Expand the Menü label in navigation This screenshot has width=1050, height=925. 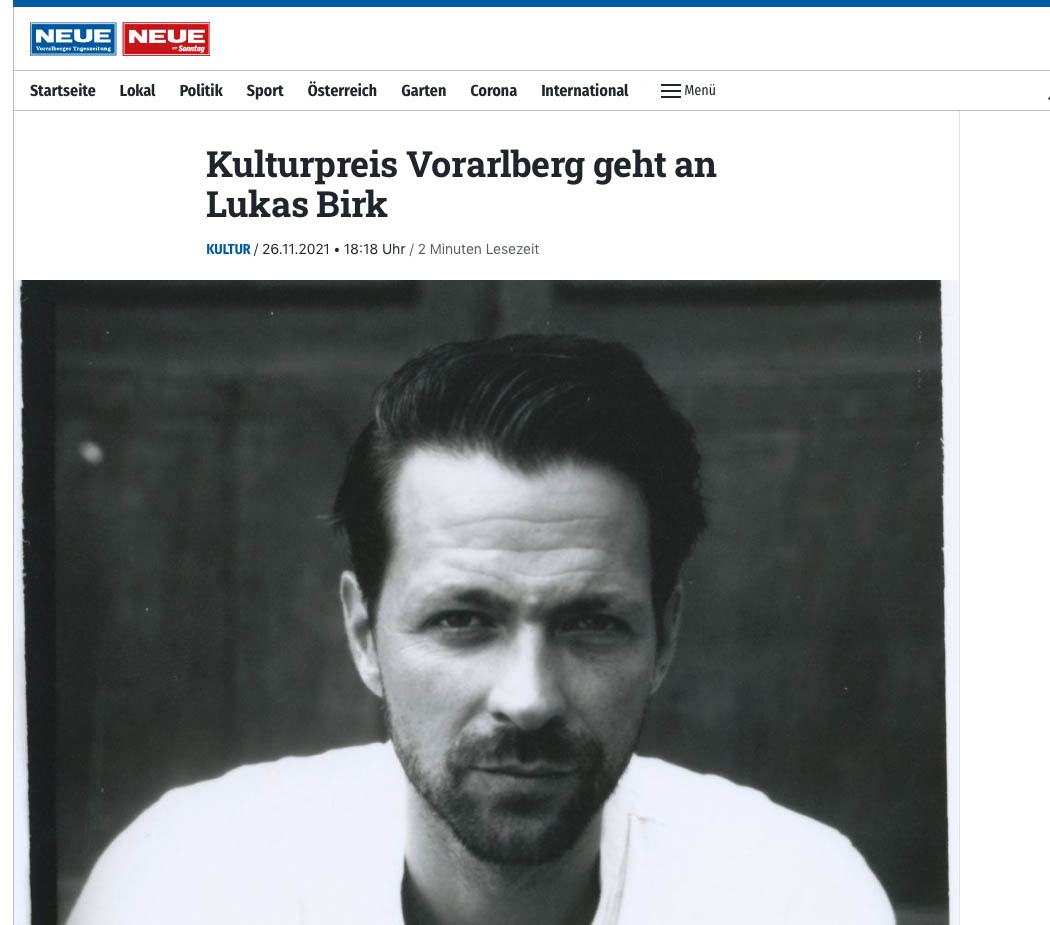tap(700, 90)
